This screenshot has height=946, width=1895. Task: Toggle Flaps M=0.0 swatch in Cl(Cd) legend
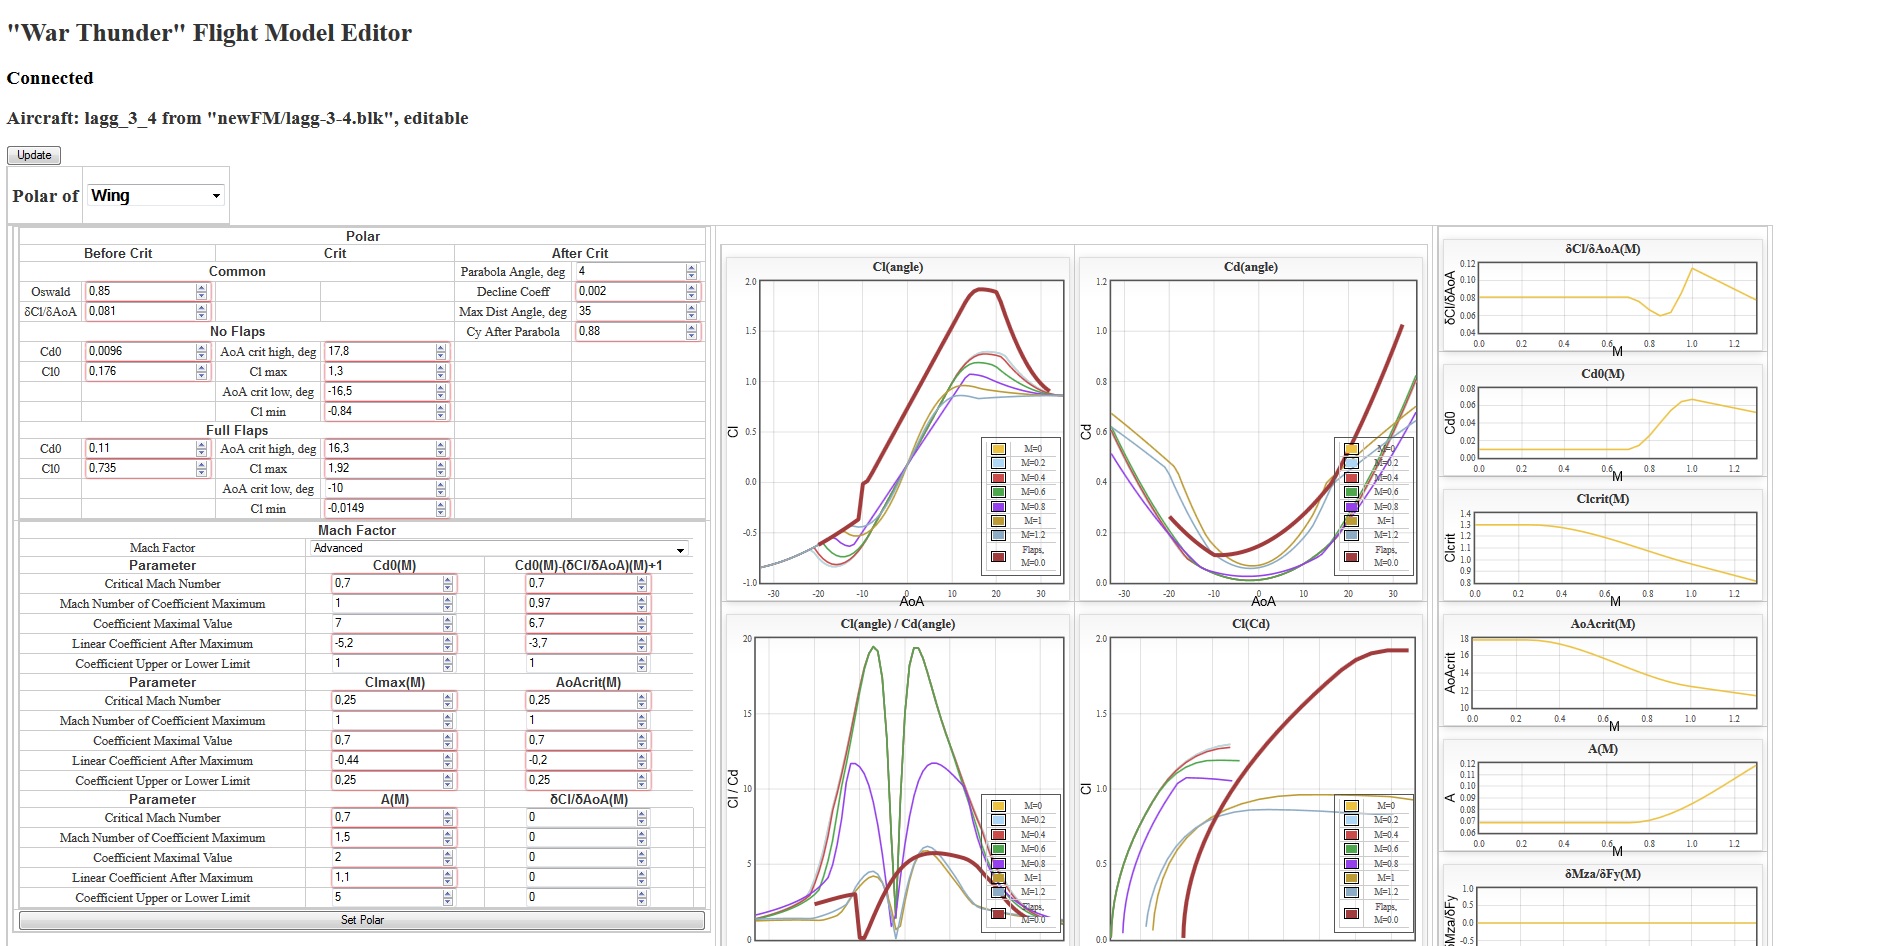pyautogui.click(x=1351, y=913)
